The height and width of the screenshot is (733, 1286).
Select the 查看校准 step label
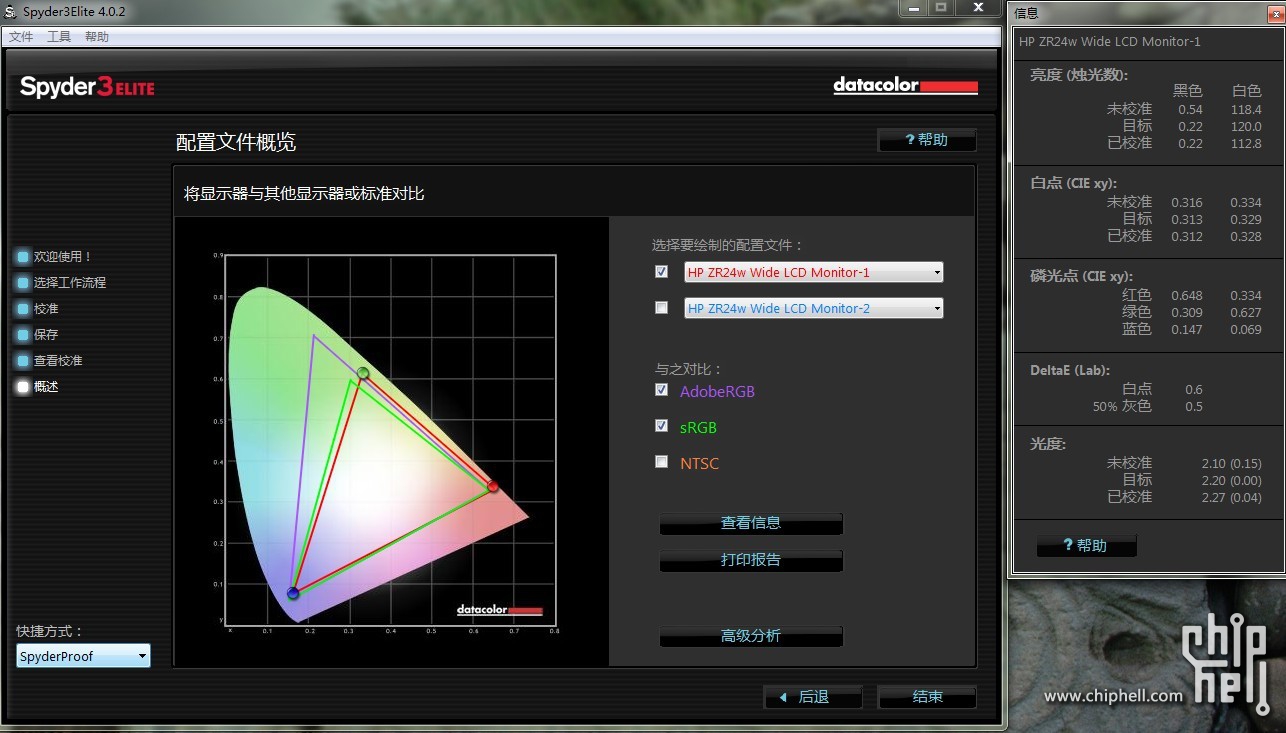click(58, 361)
